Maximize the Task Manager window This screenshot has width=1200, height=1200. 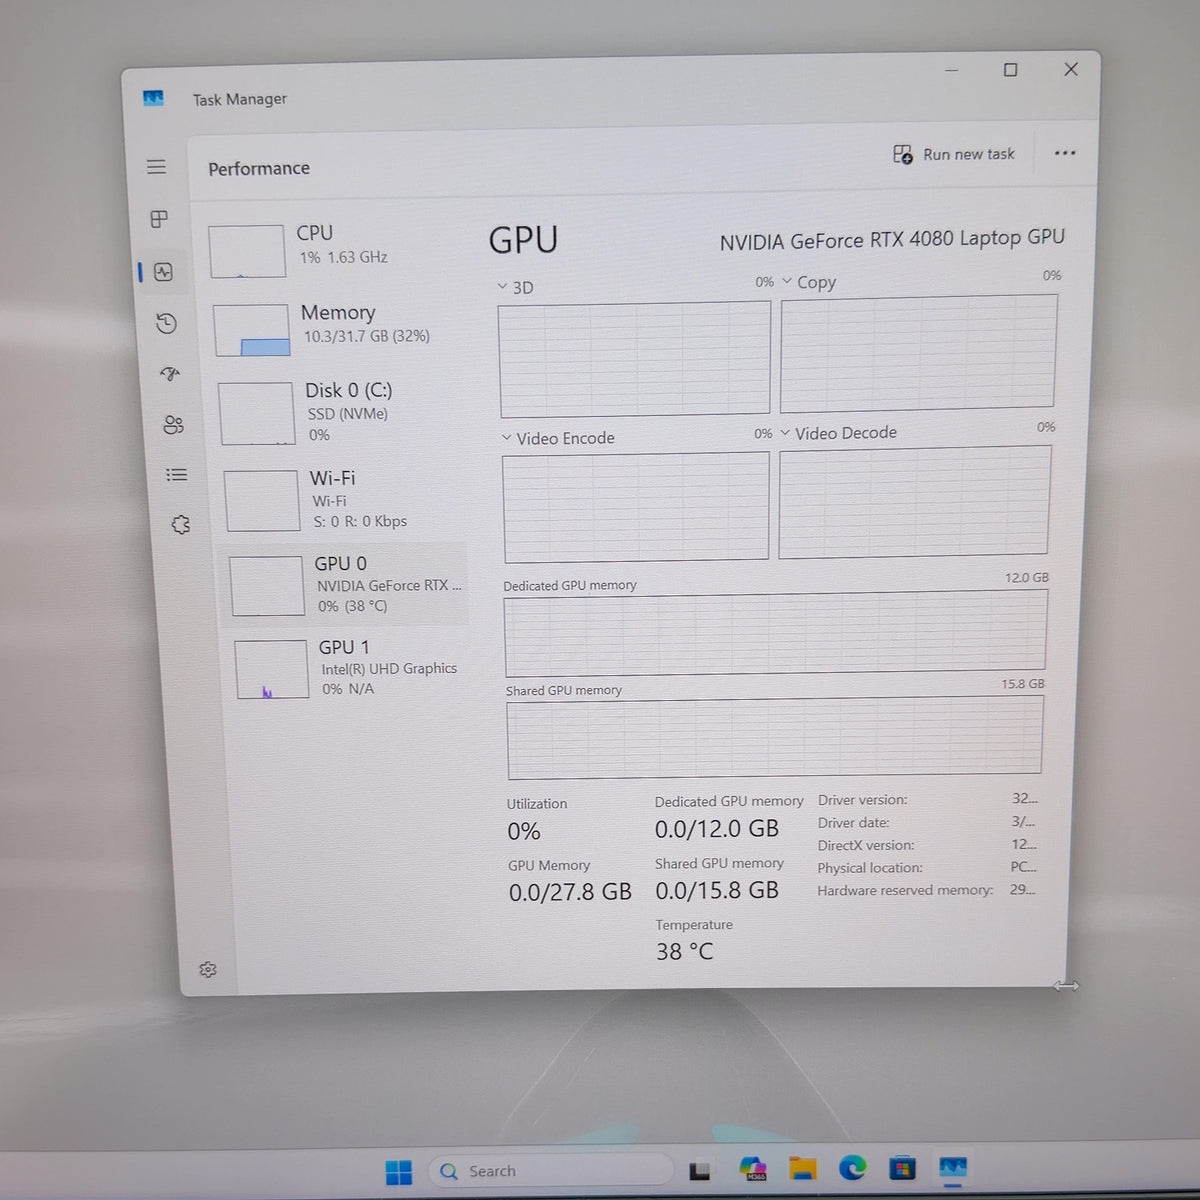[x=1010, y=69]
